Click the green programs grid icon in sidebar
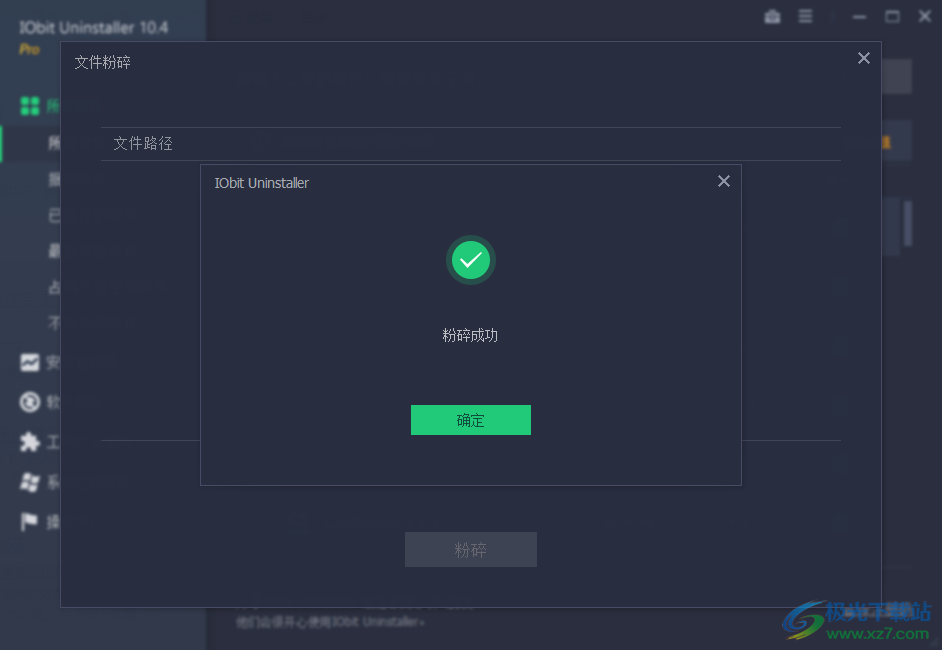Viewport: 942px width, 650px height. (29, 106)
